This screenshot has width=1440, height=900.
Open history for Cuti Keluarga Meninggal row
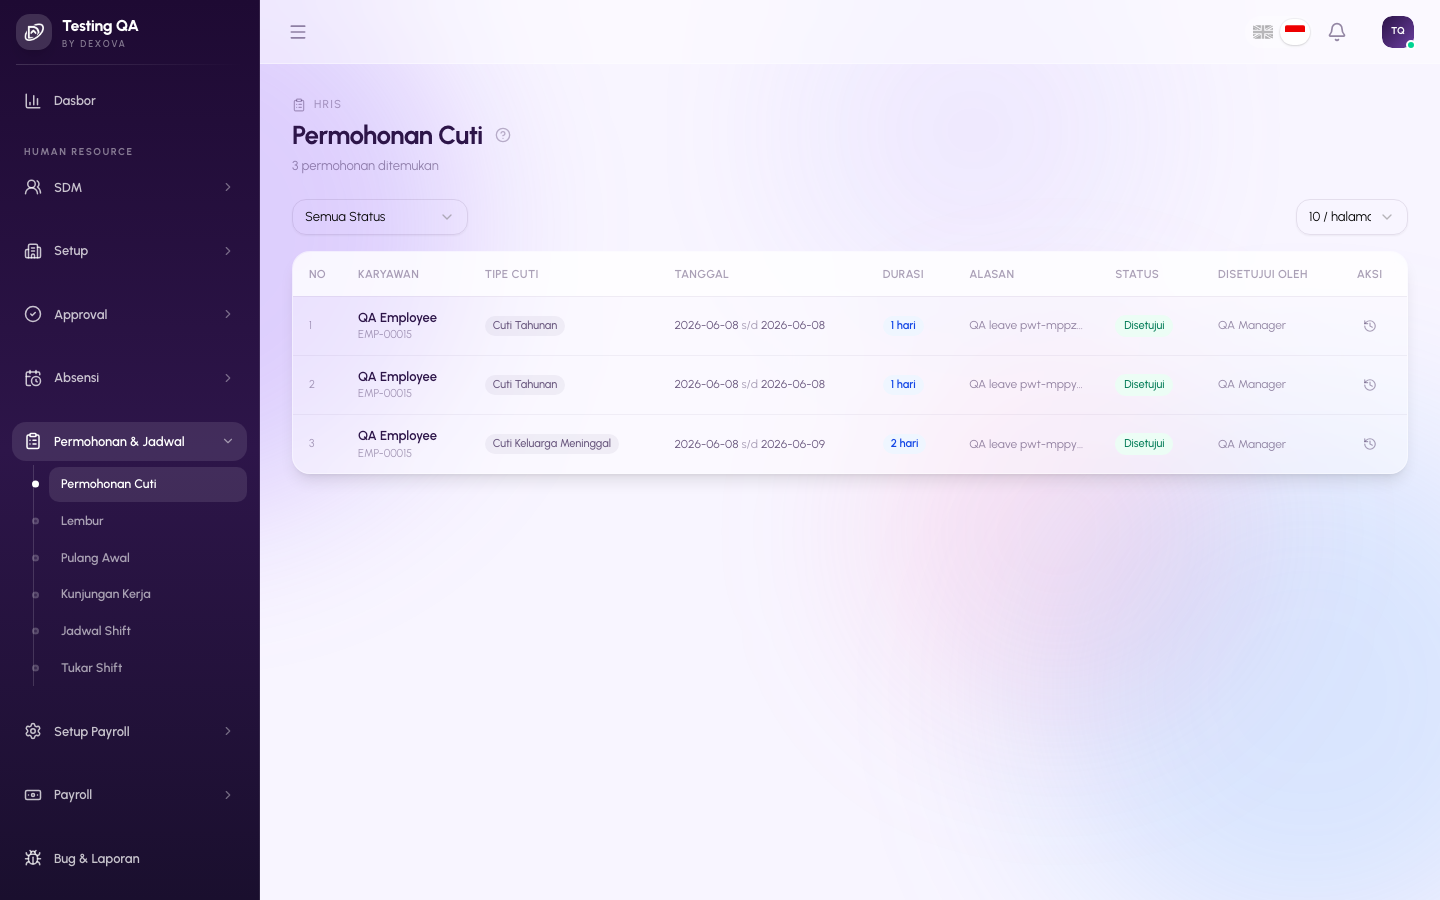pos(1370,444)
